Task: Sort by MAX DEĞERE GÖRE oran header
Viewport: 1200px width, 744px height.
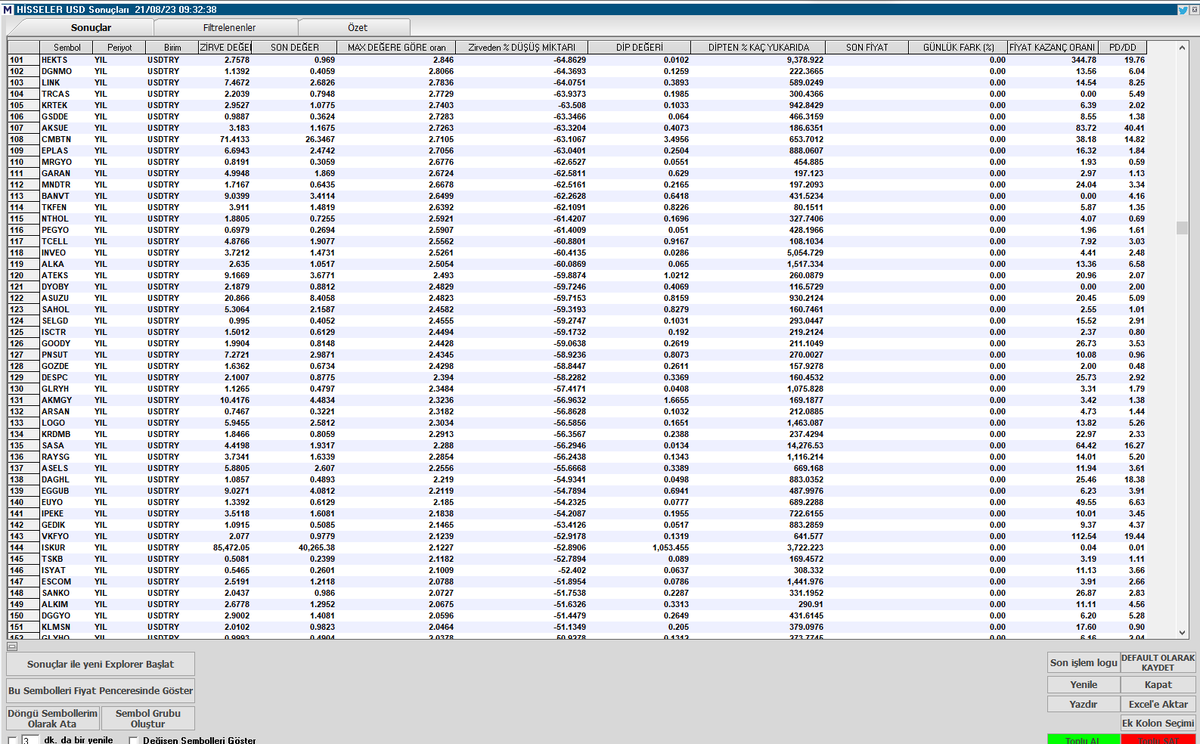Action: pos(397,47)
